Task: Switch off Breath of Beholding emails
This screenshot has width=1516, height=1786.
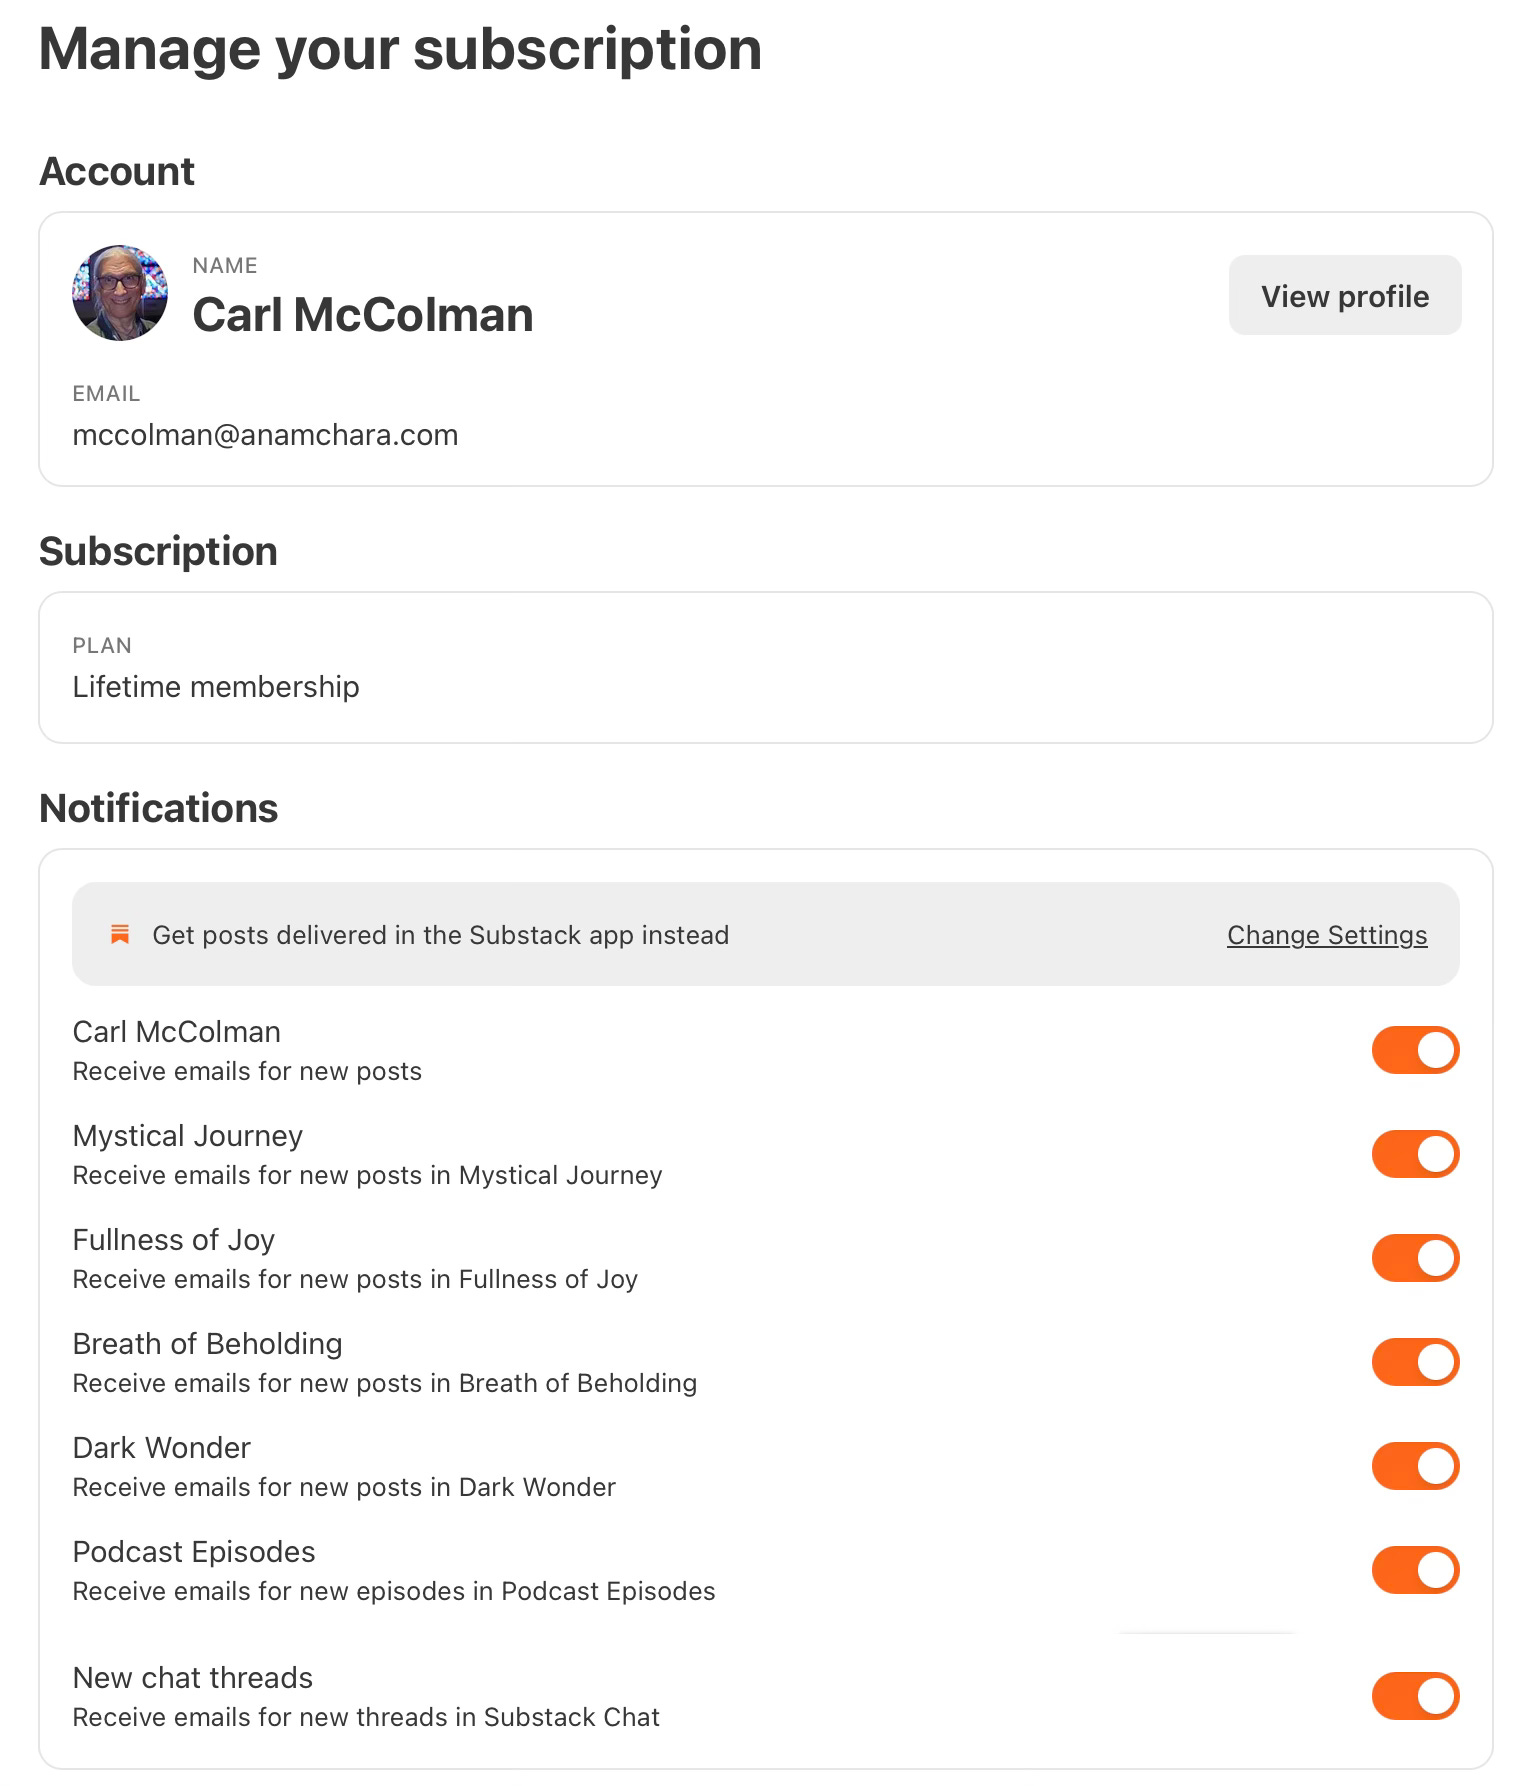Action: click(1415, 1362)
